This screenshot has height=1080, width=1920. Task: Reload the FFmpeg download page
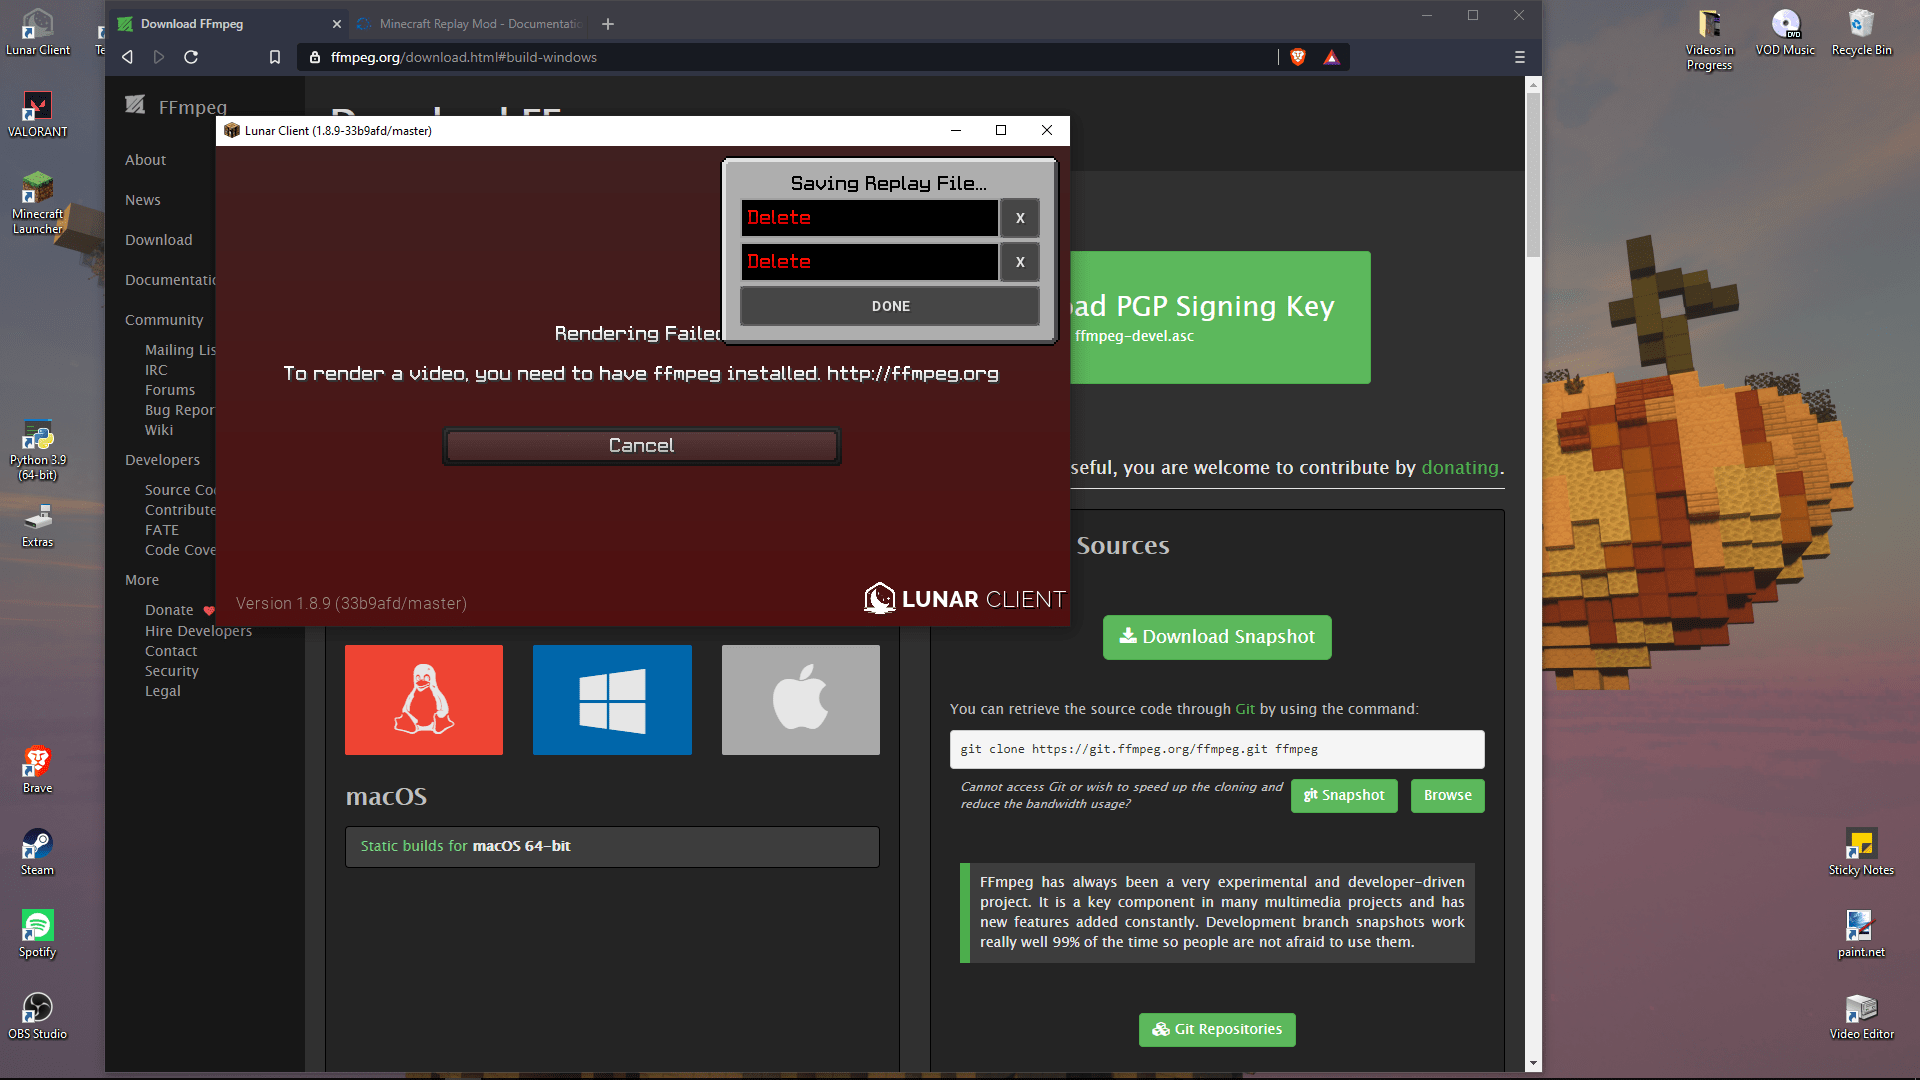click(x=191, y=57)
